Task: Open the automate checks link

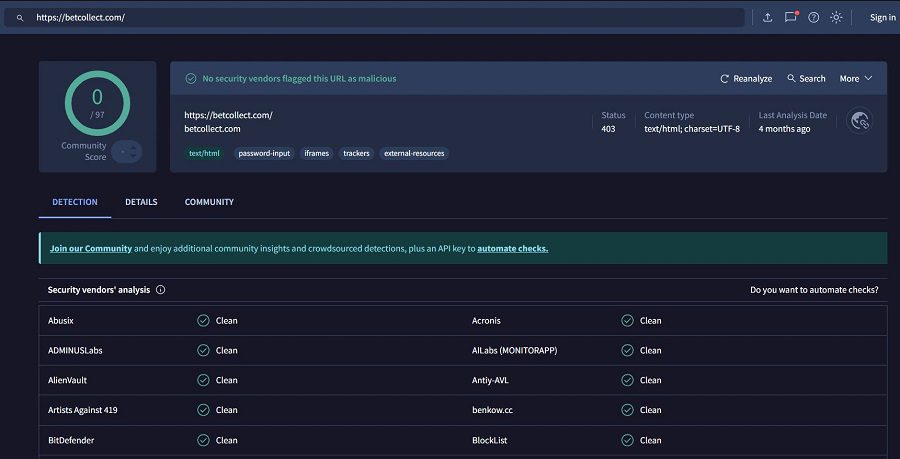Action: pyautogui.click(x=513, y=249)
